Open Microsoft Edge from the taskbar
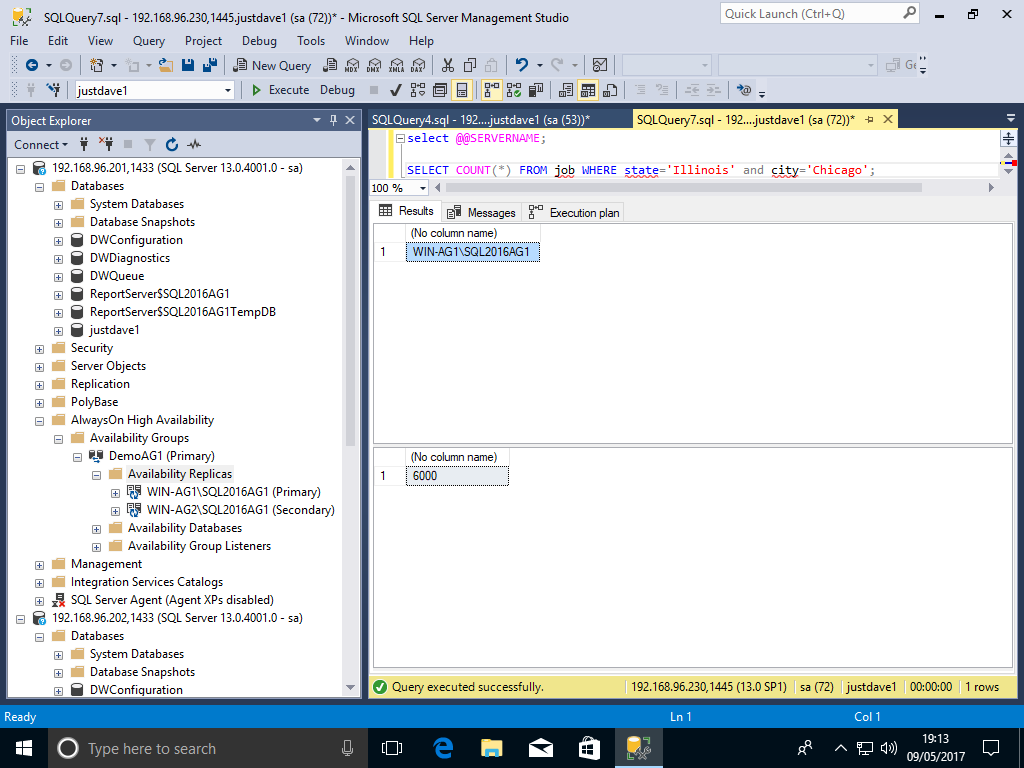The height and width of the screenshot is (768, 1024). coord(443,747)
